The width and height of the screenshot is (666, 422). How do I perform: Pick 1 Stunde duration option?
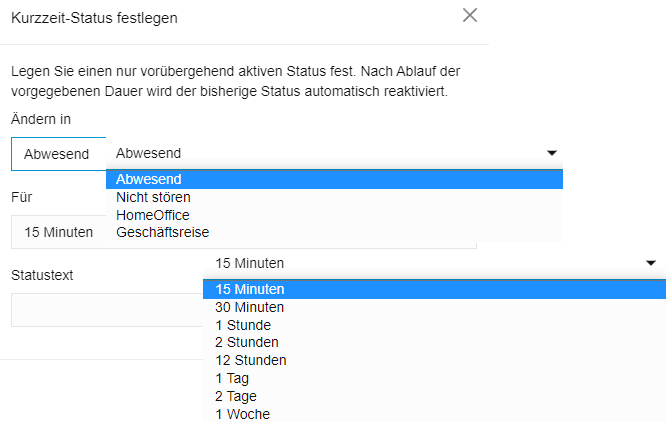(435, 325)
